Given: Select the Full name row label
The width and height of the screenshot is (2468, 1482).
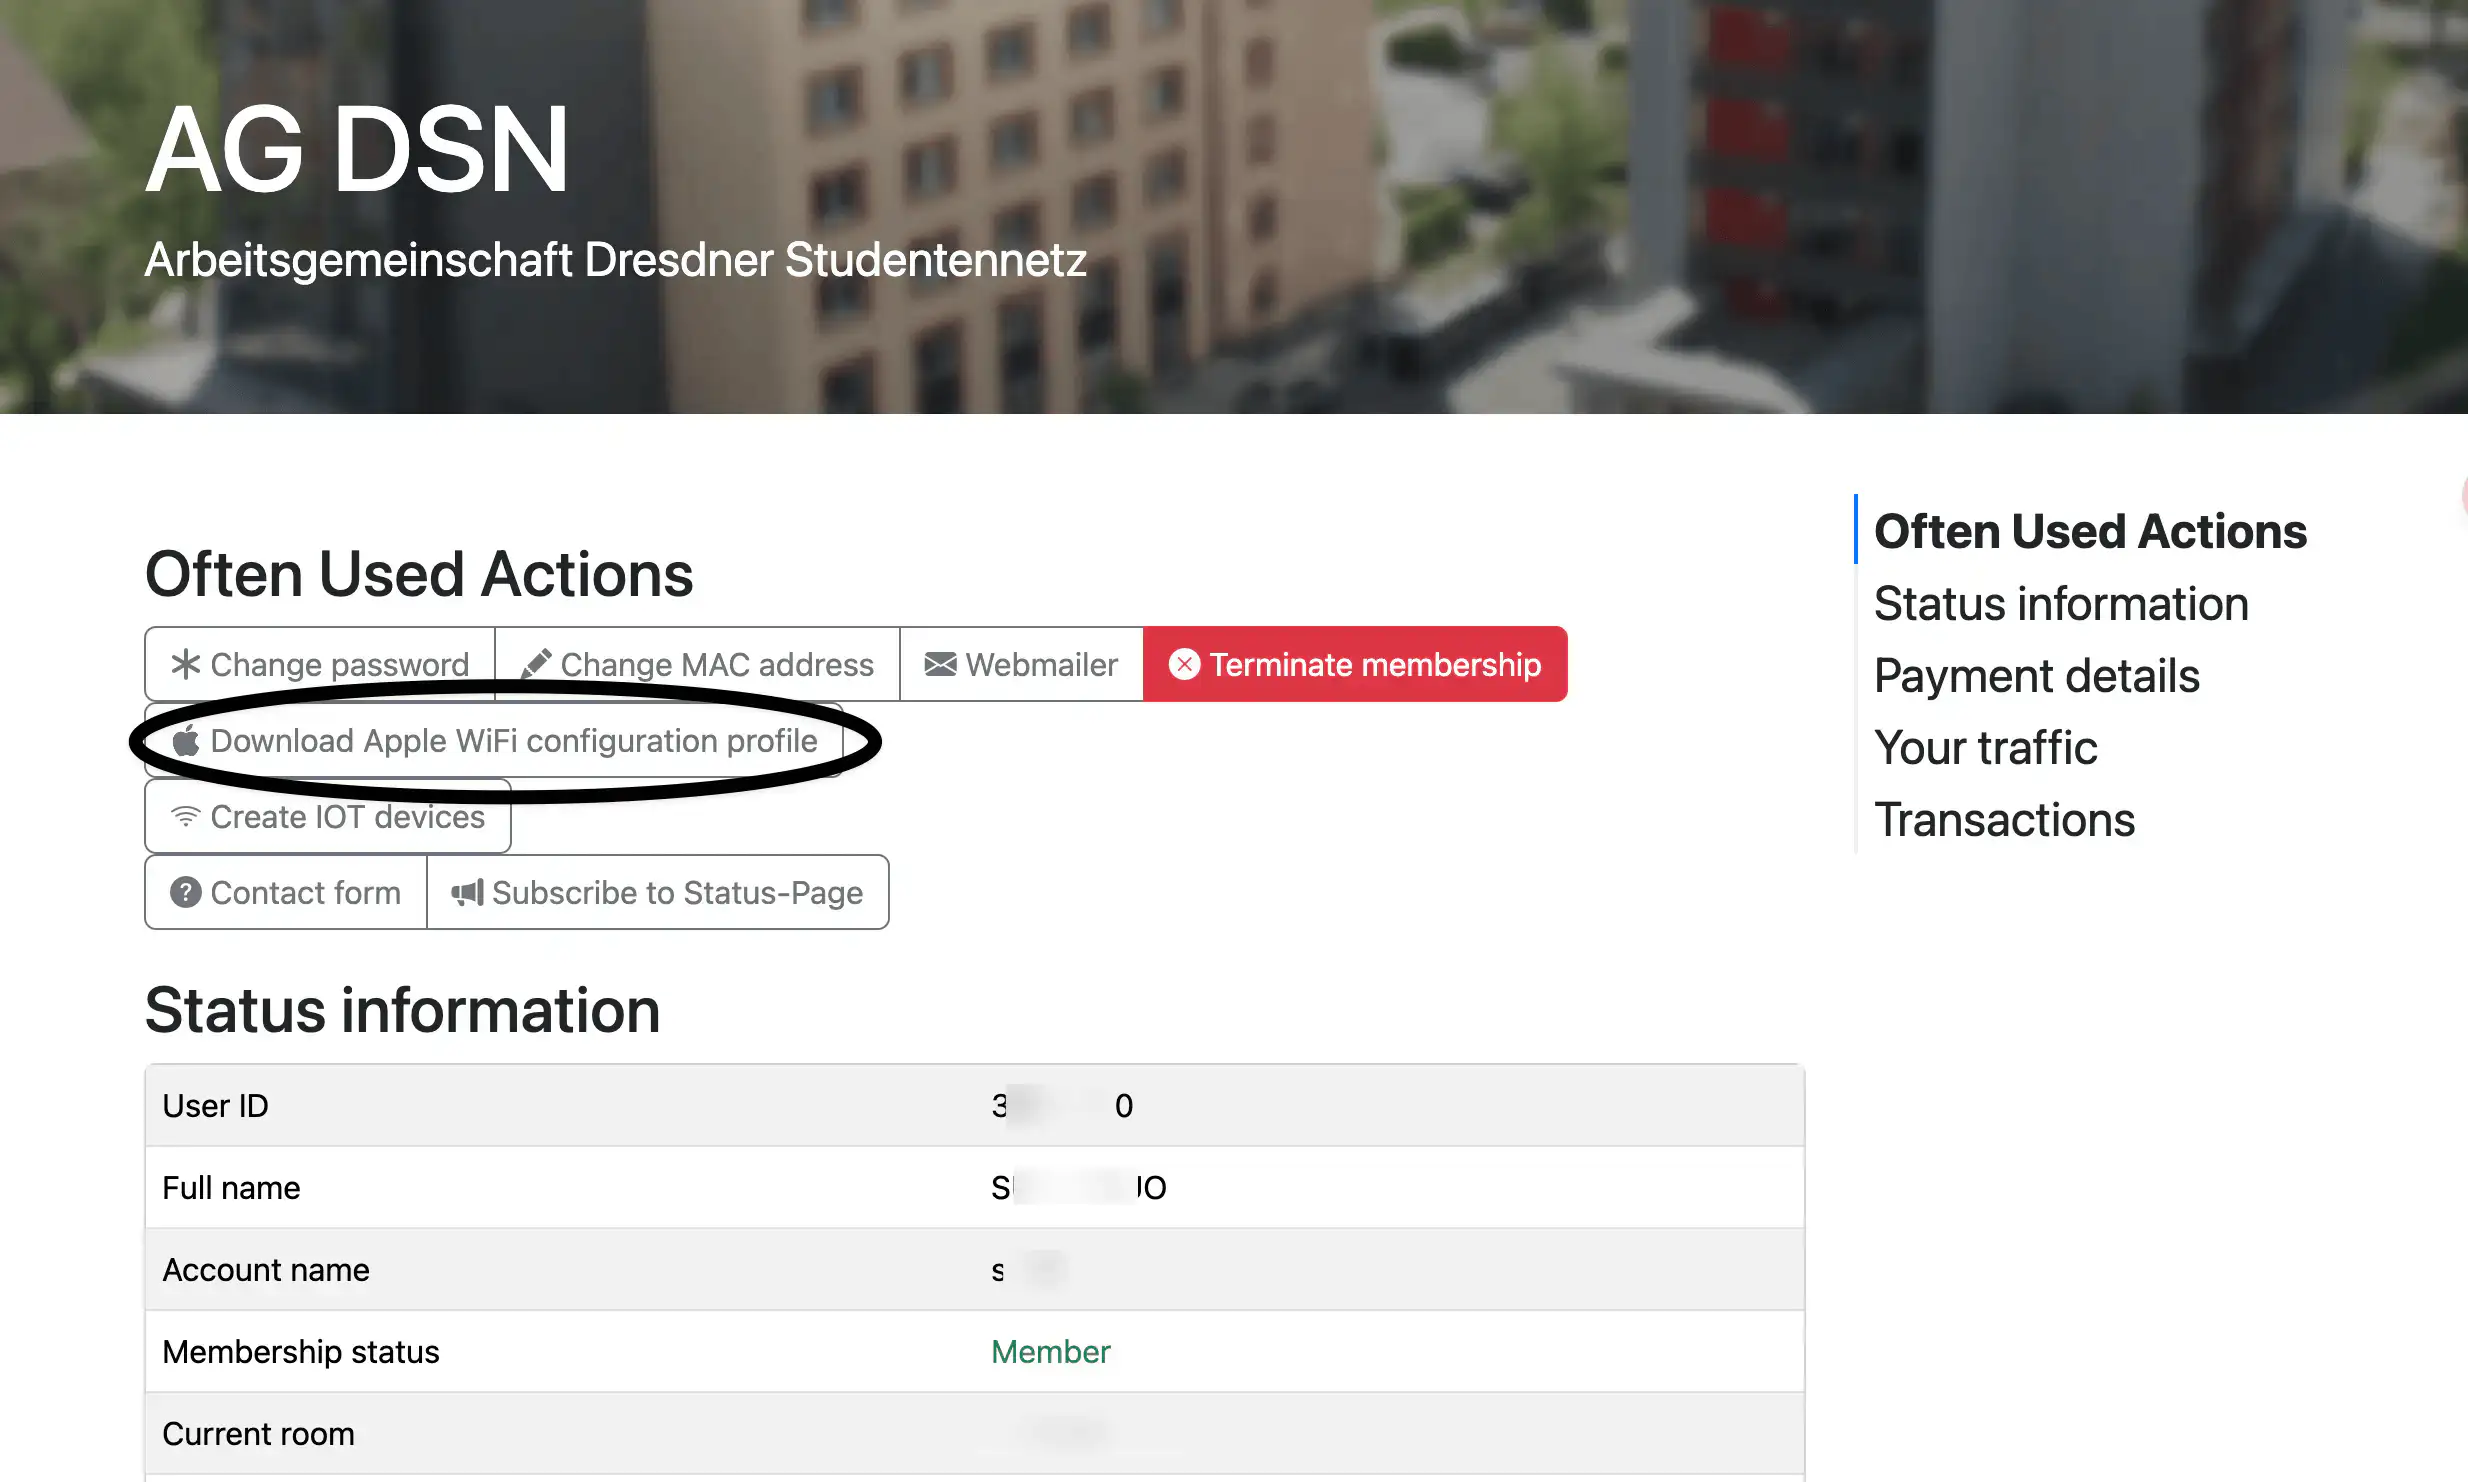Looking at the screenshot, I should coord(231,1188).
